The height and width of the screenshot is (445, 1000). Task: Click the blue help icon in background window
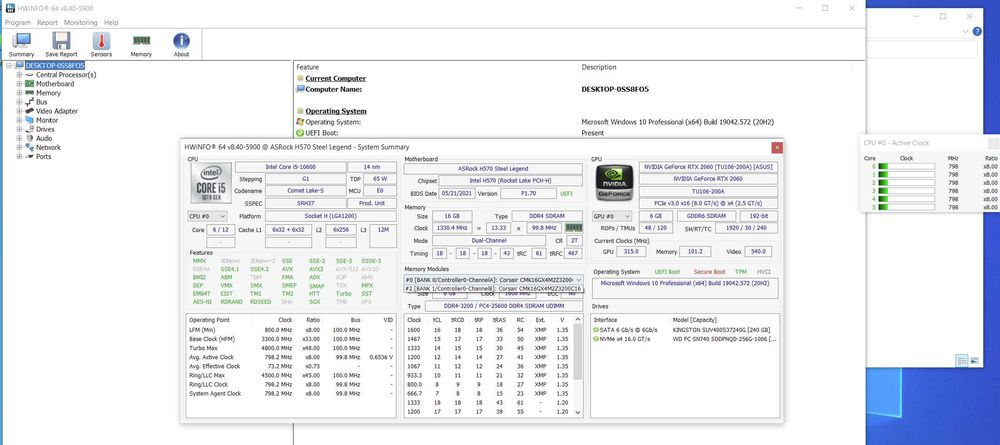tap(976, 31)
